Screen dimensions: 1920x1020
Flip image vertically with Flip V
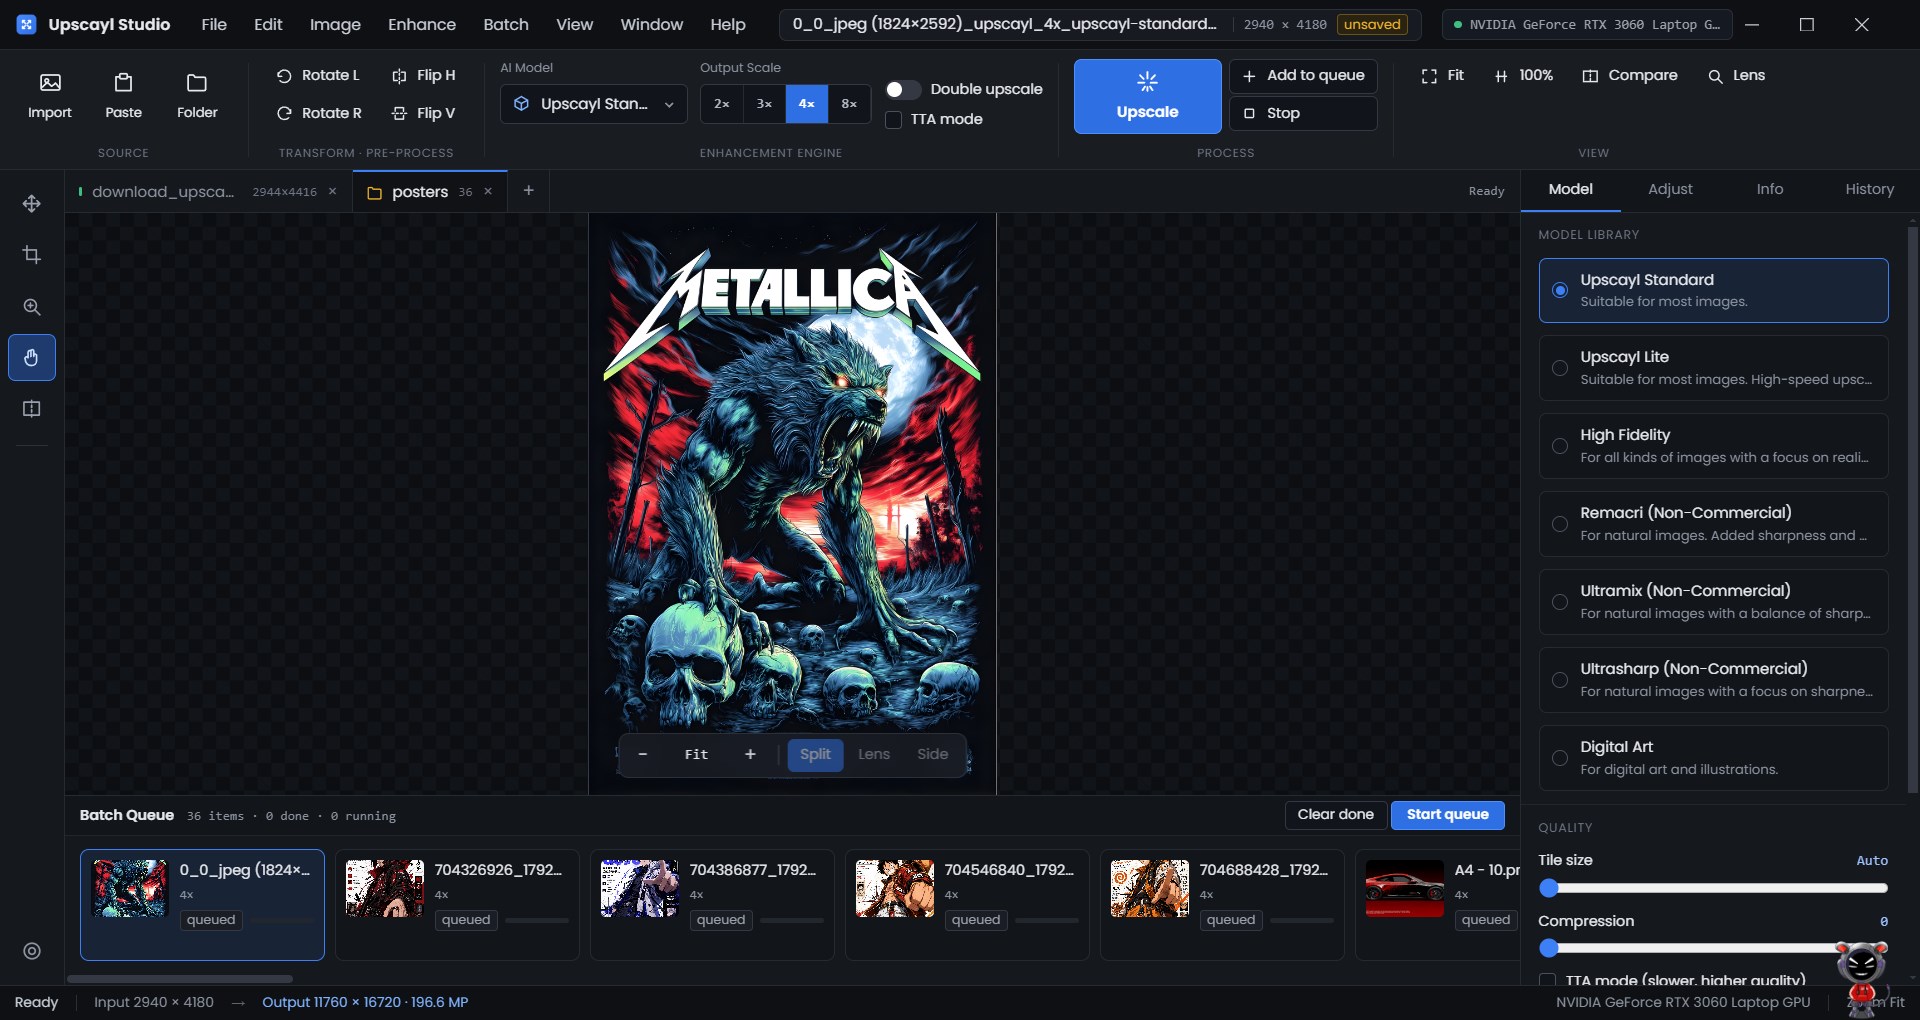pos(423,113)
